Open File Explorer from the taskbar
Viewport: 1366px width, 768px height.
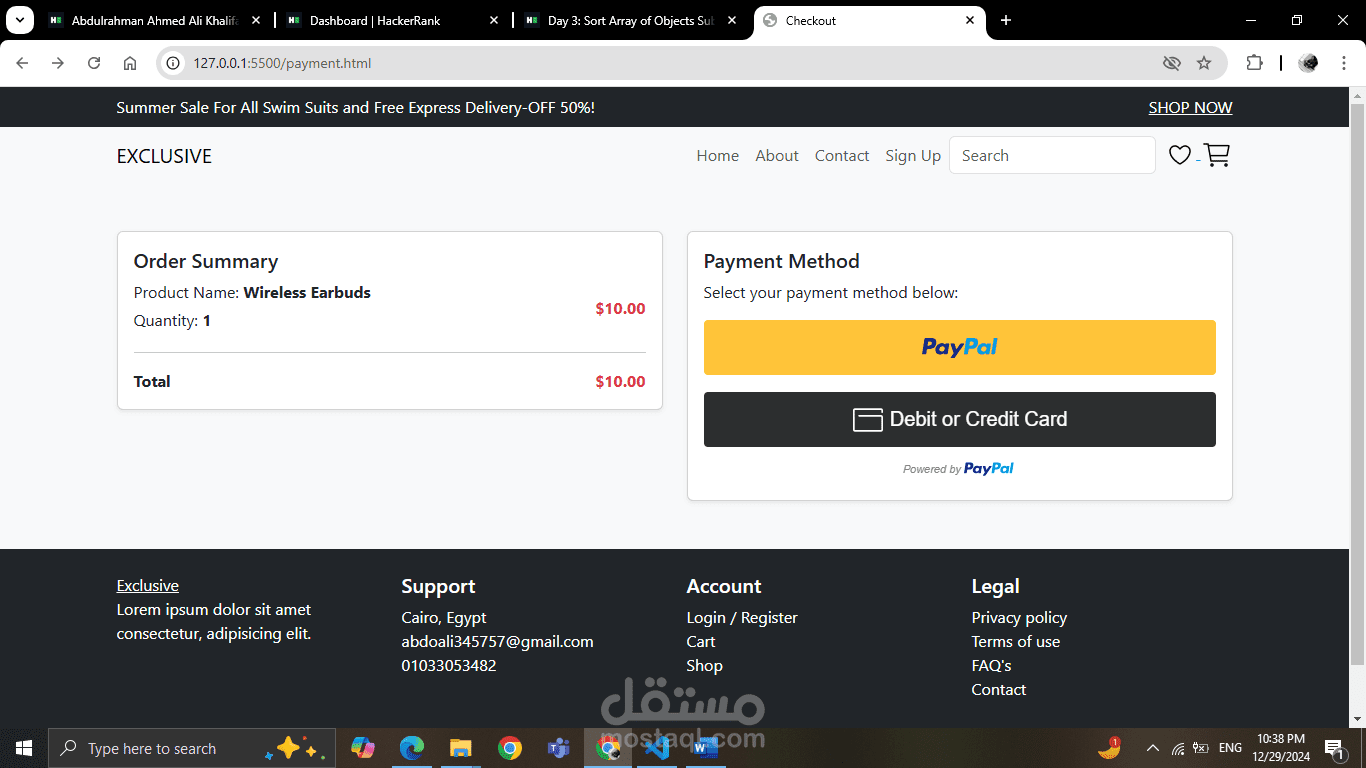click(x=460, y=748)
